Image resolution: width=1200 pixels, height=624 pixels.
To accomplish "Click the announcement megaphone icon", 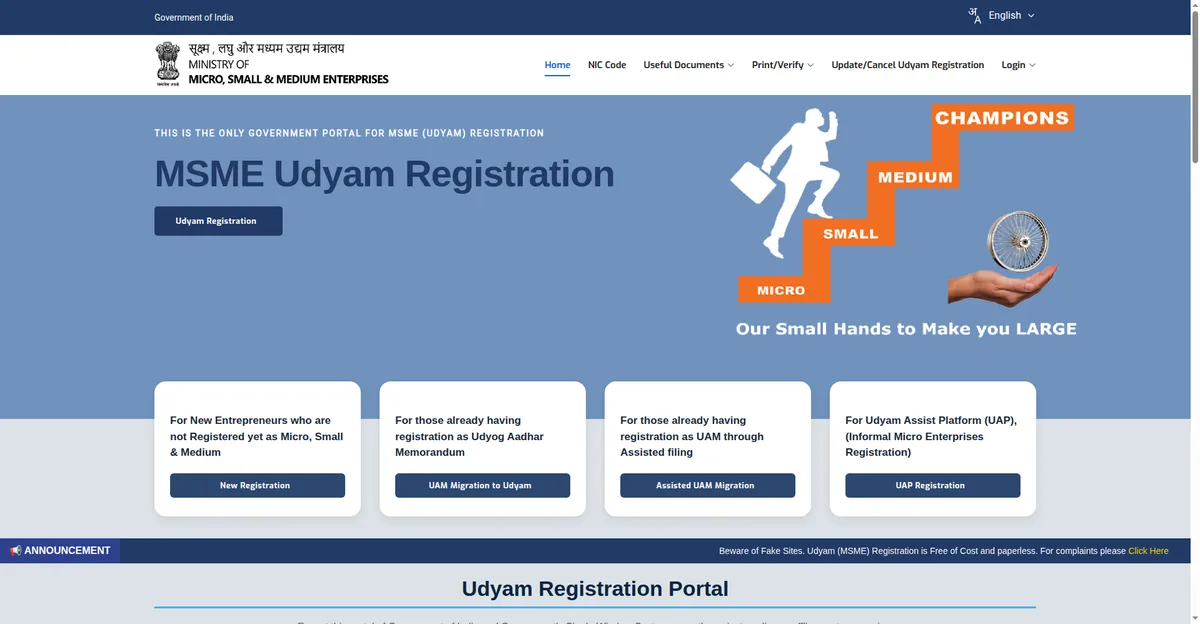I will [x=15, y=551].
